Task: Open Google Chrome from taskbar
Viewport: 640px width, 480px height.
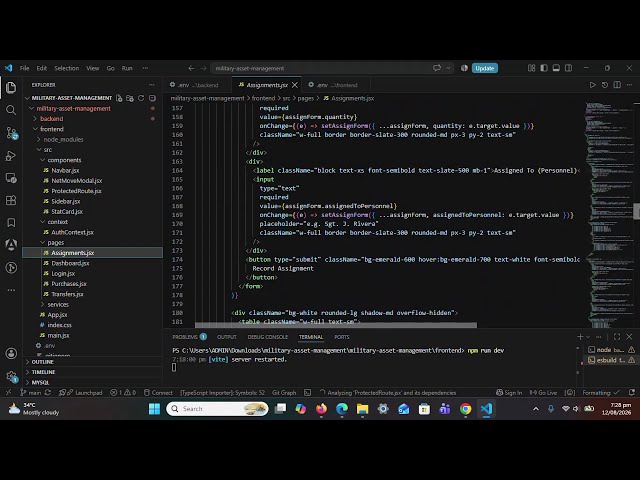Action: [x=465, y=409]
